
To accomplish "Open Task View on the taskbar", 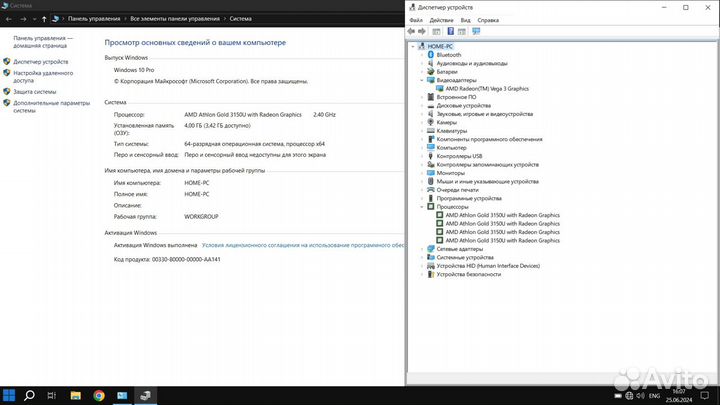I will [x=51, y=395].
